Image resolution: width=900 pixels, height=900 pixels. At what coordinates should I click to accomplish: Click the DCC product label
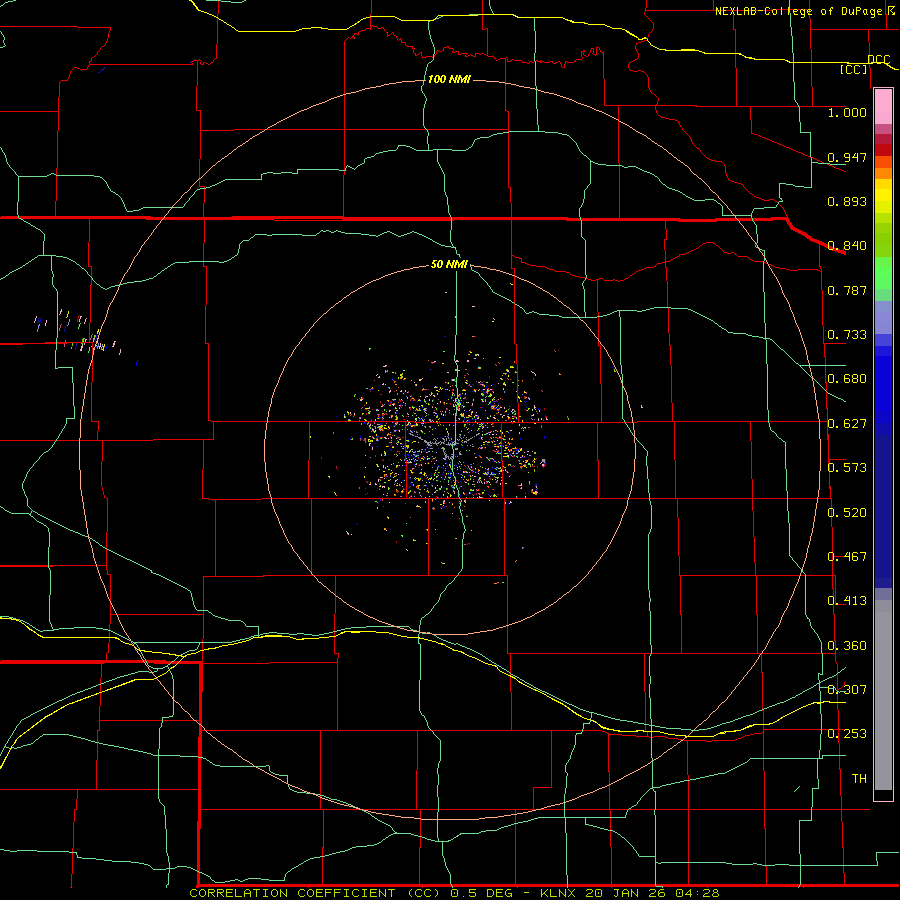point(879,60)
